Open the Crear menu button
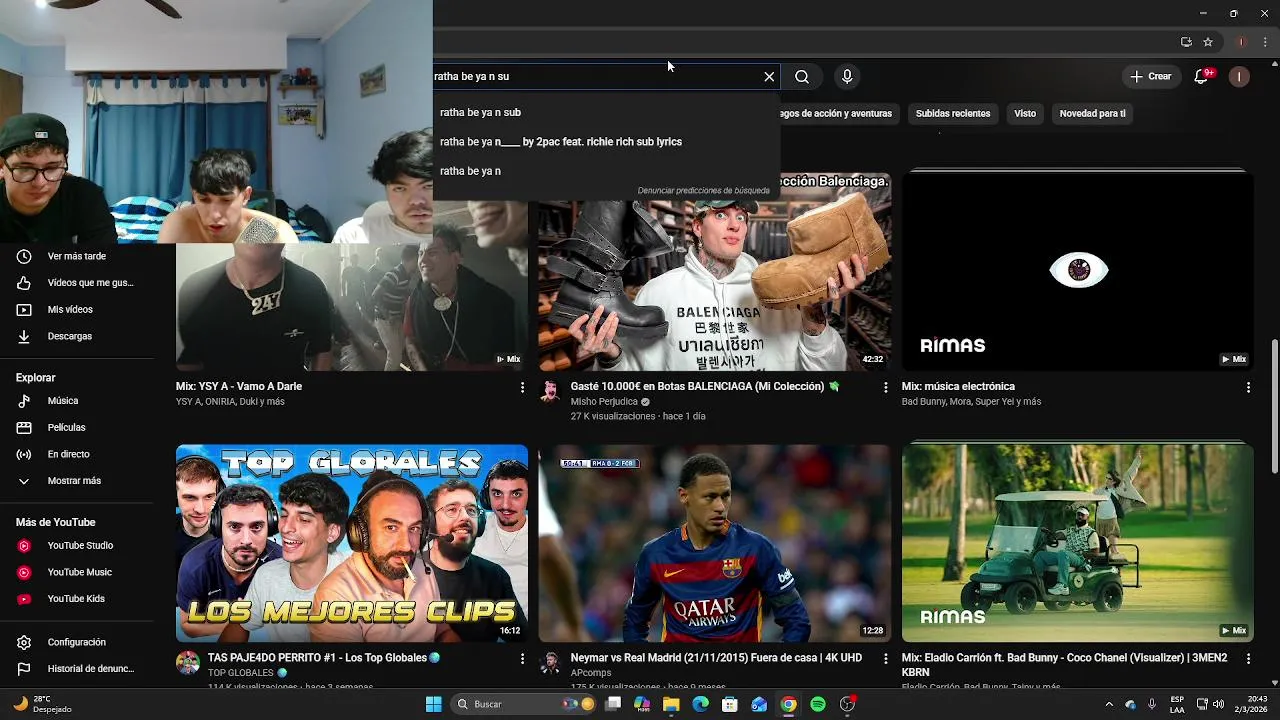The image size is (1280, 720). 1151,76
